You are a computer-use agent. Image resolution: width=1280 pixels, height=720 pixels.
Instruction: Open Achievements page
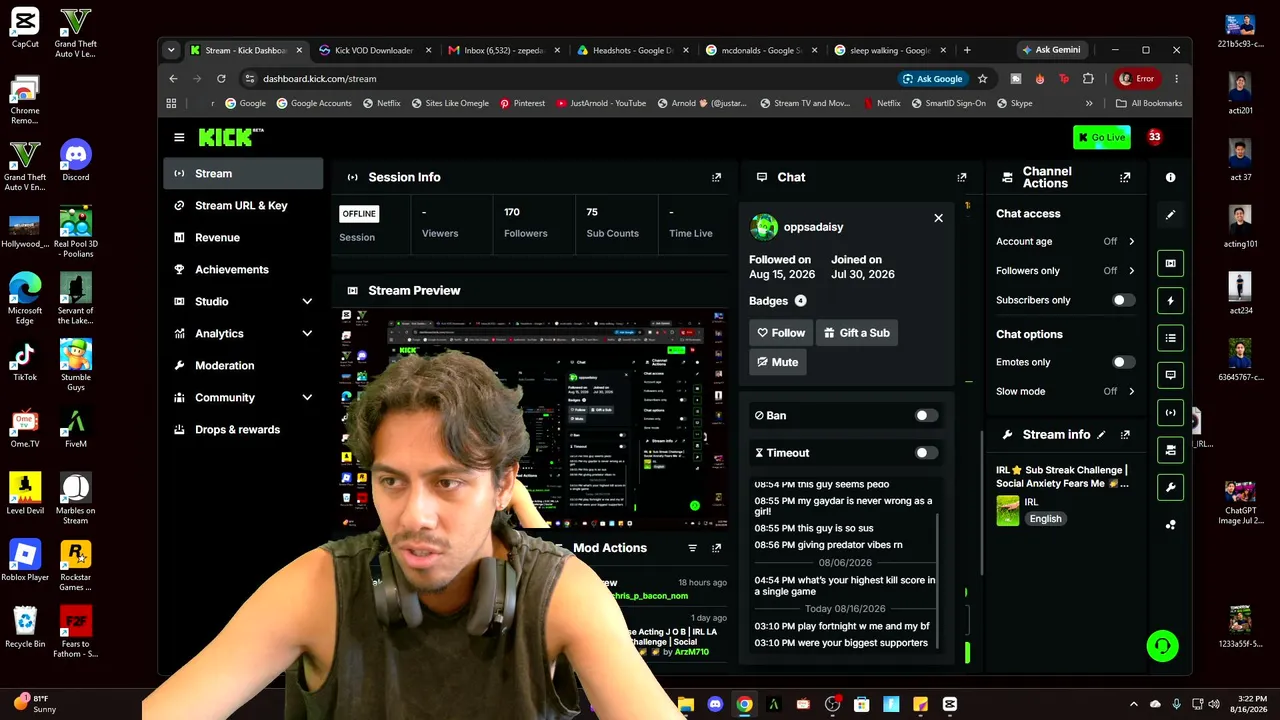point(243,269)
